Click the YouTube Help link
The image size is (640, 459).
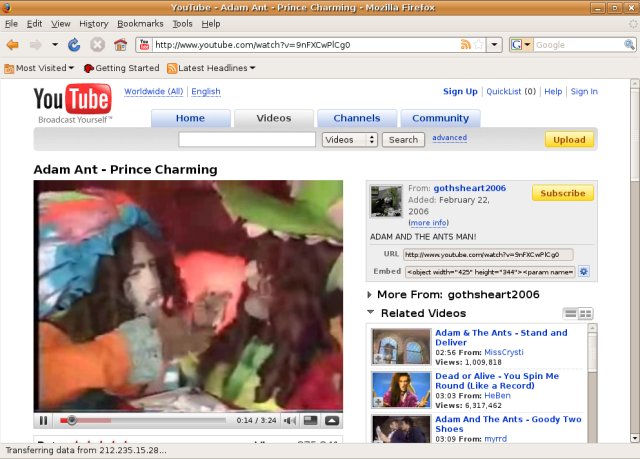(x=553, y=91)
